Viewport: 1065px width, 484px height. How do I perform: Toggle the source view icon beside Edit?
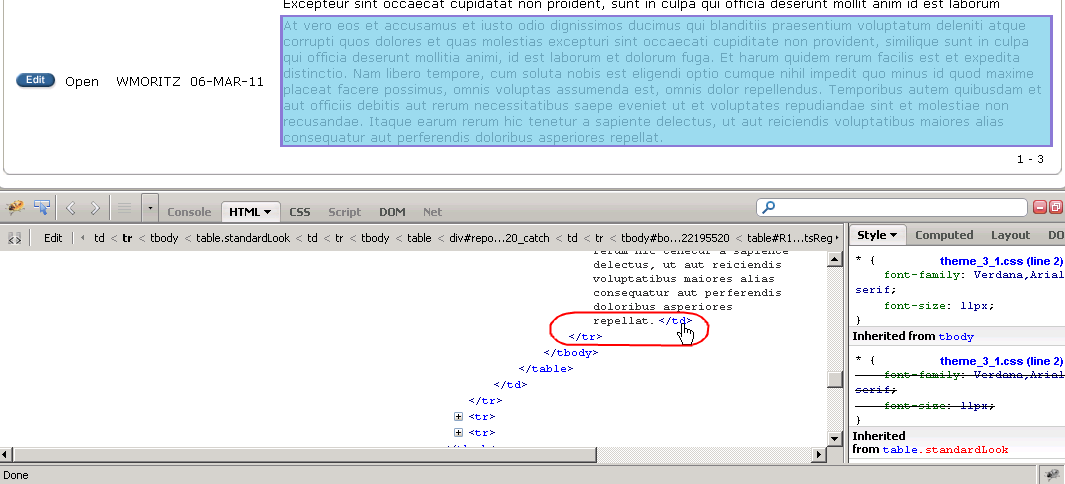click(14, 238)
